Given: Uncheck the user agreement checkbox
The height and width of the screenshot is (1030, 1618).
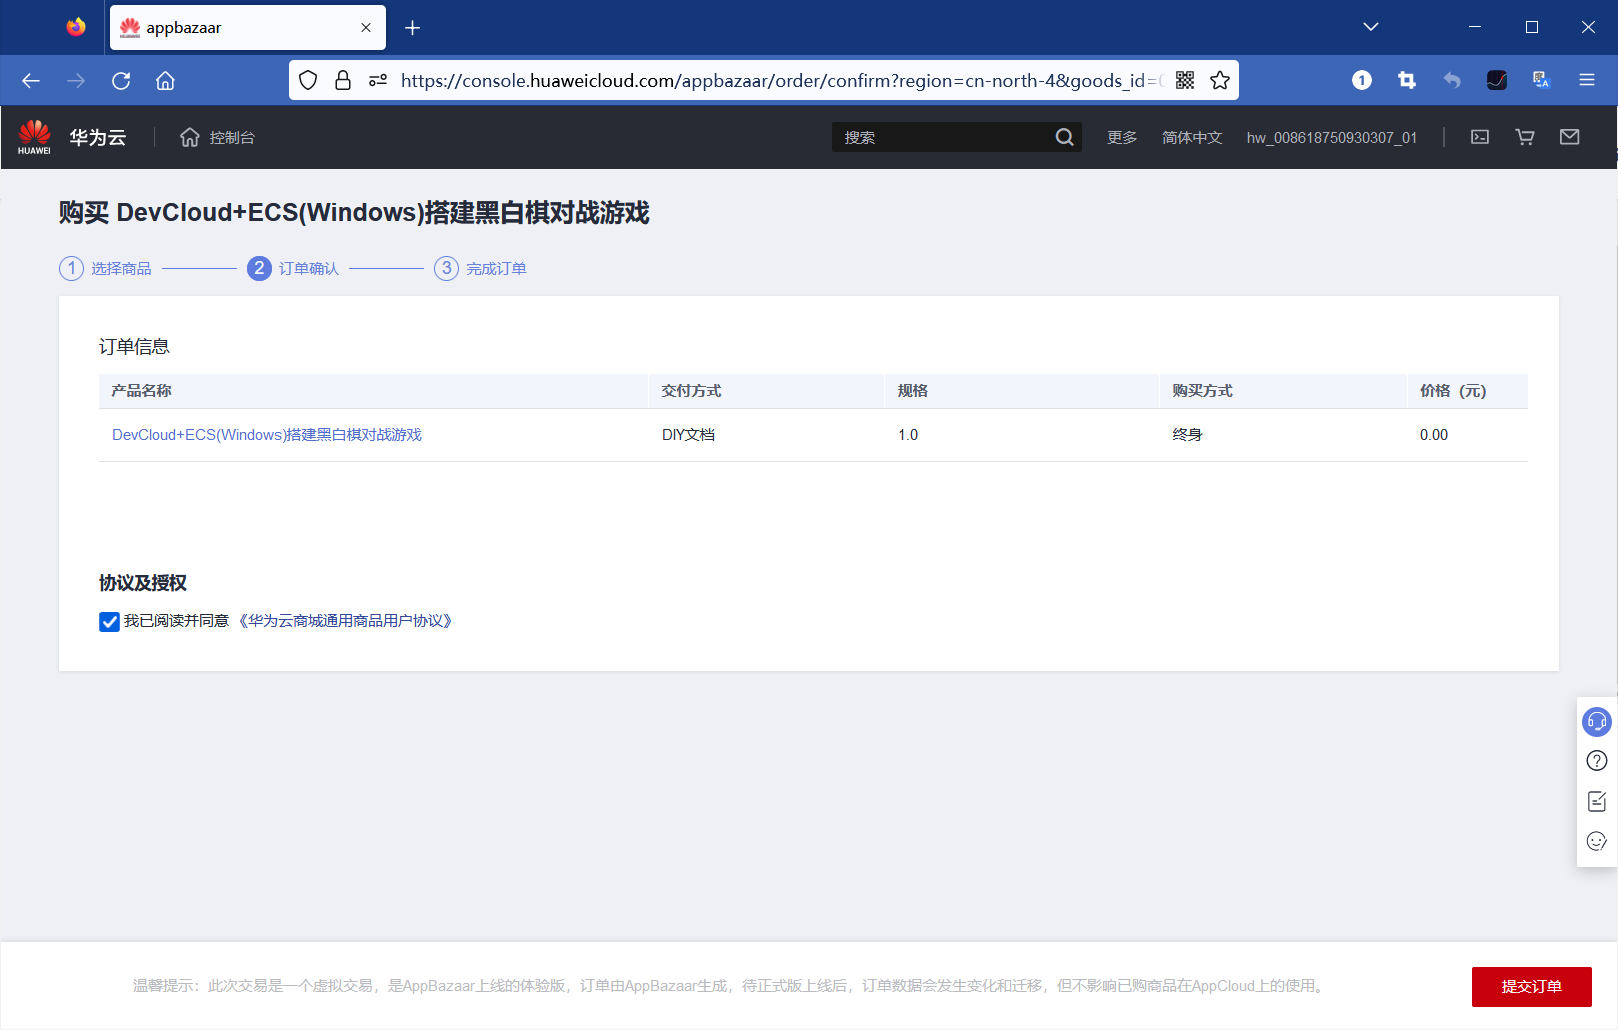Looking at the screenshot, I should [x=108, y=621].
